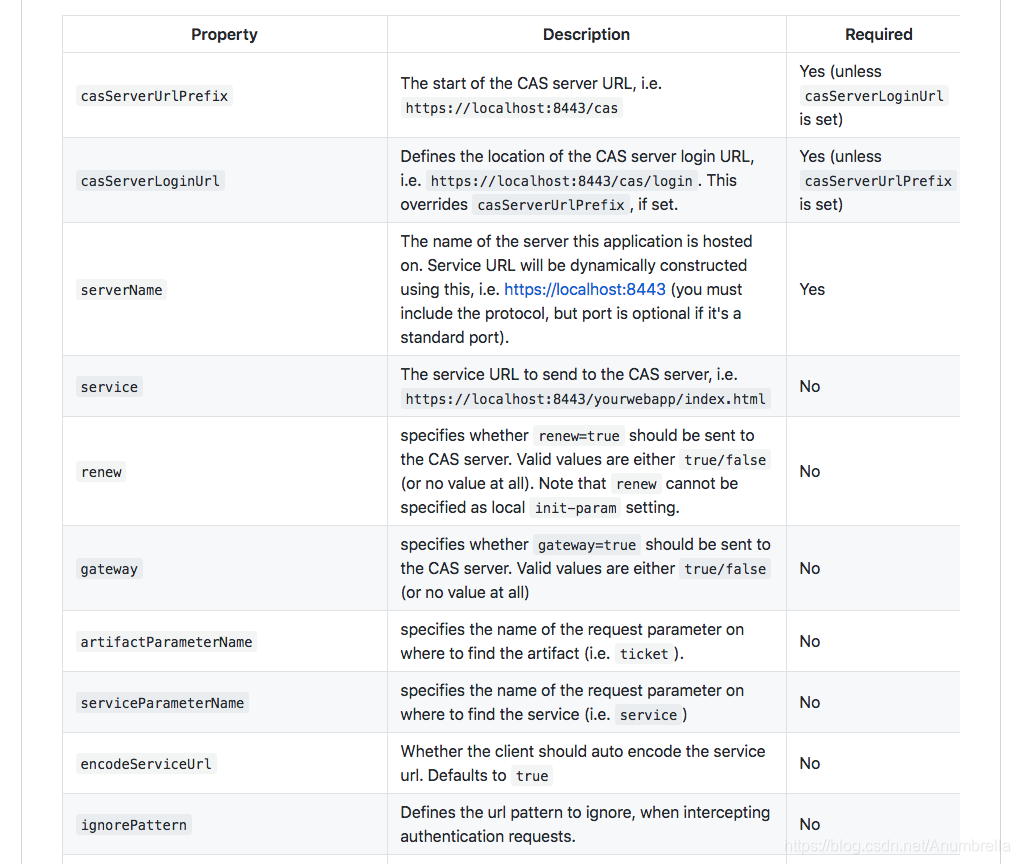This screenshot has height=864, width=1020.
Task: Click the service property name cell
Action: coord(109,387)
